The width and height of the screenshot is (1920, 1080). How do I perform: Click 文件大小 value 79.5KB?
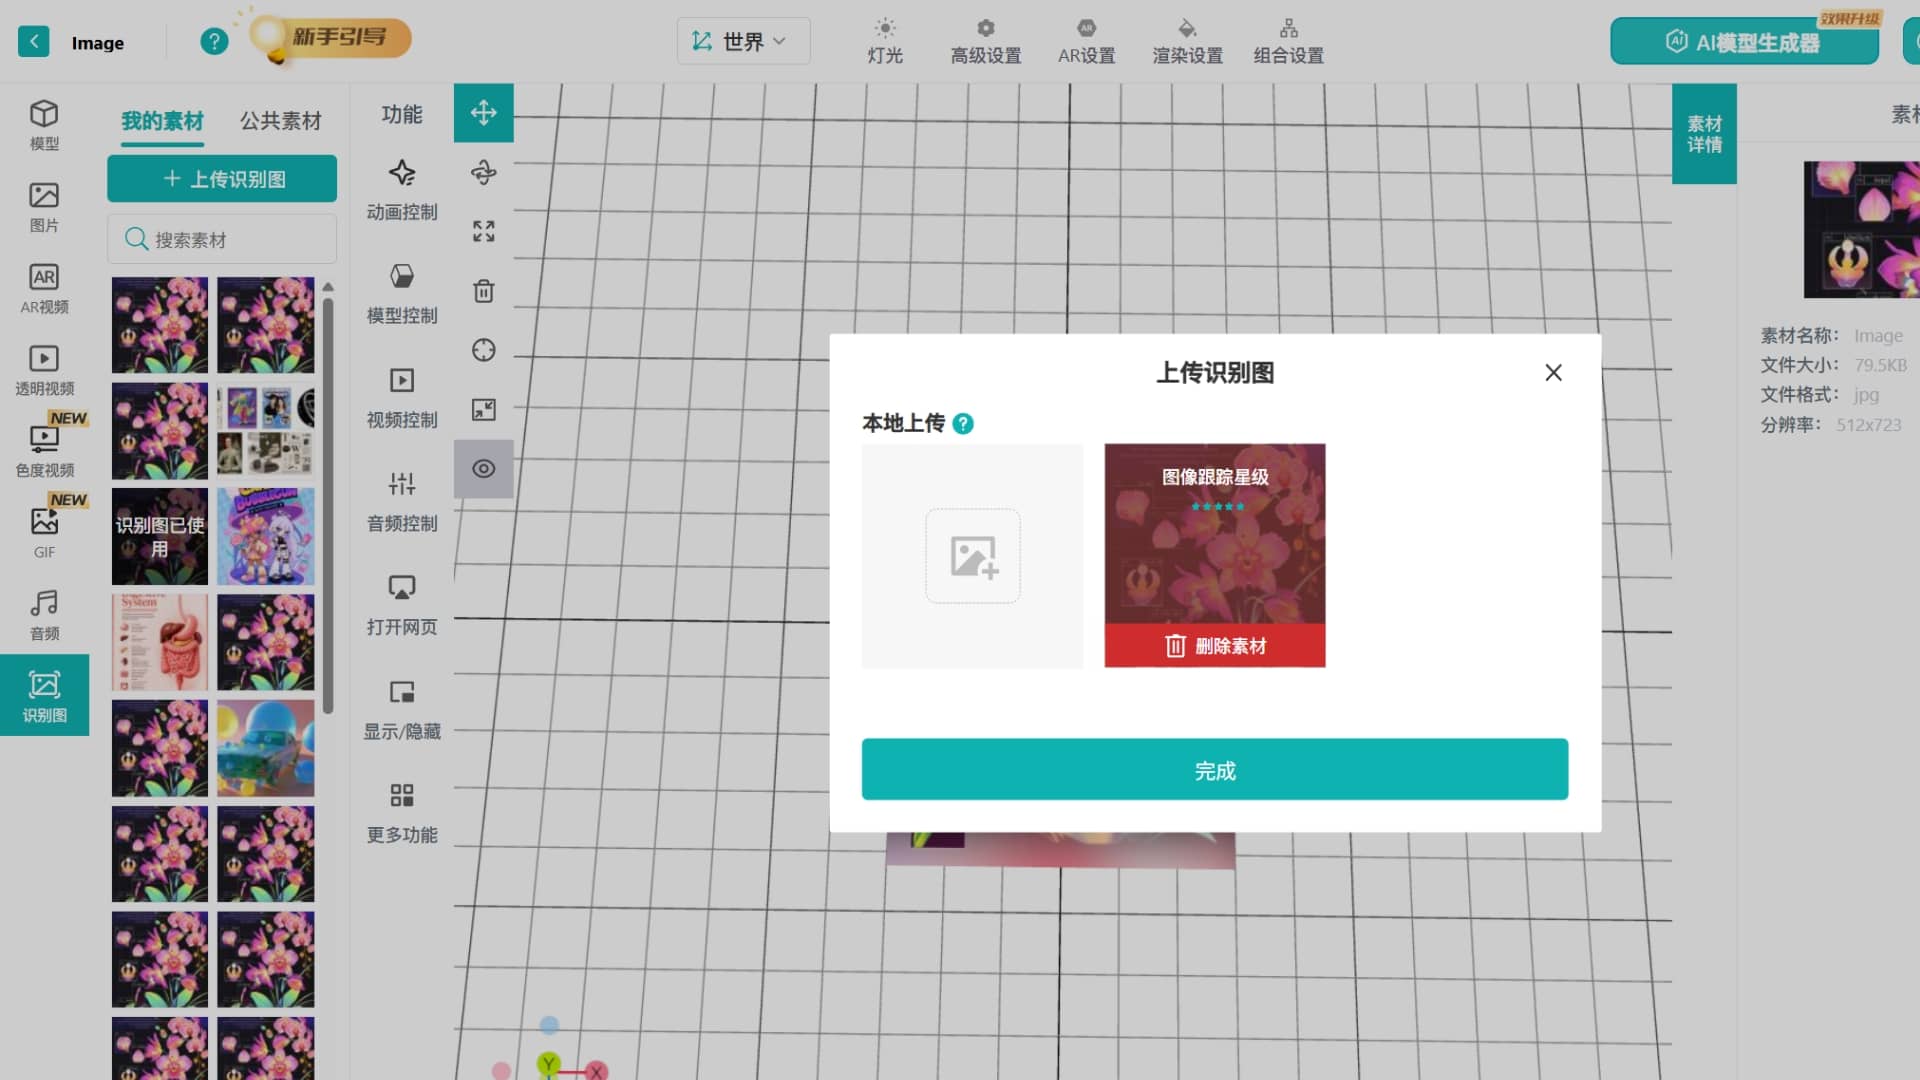[x=1880, y=365]
